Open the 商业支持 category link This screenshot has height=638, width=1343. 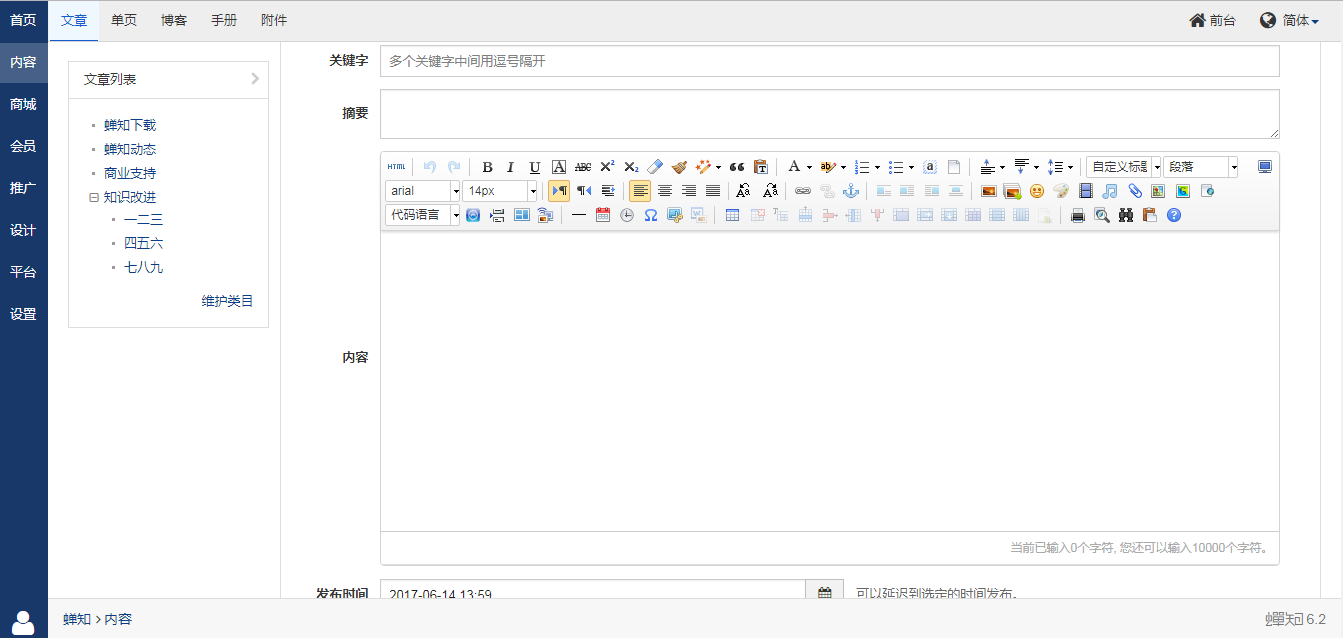[x=130, y=173]
